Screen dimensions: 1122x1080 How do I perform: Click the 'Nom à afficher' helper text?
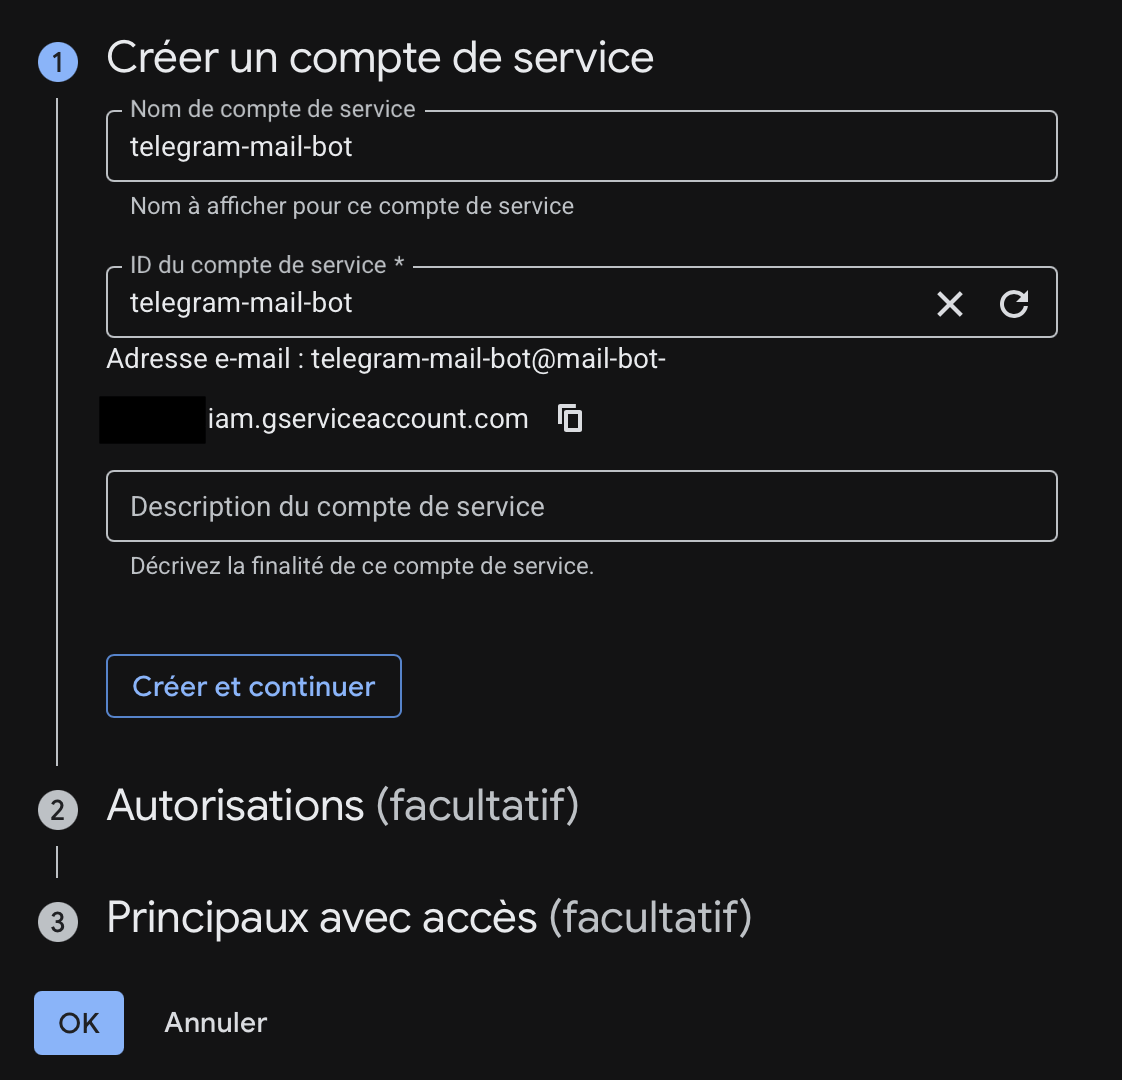coord(352,207)
